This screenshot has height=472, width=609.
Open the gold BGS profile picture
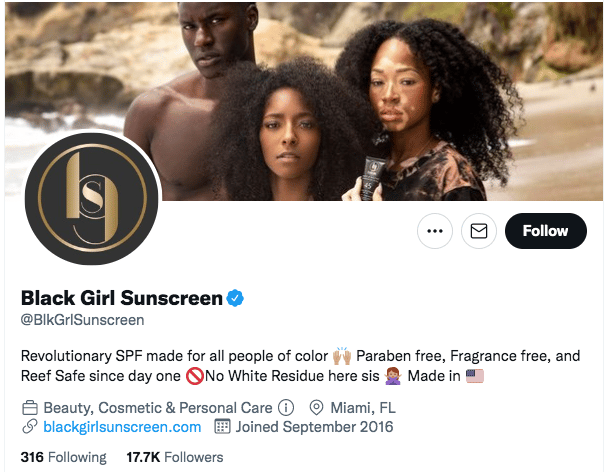pyautogui.click(x=92, y=199)
